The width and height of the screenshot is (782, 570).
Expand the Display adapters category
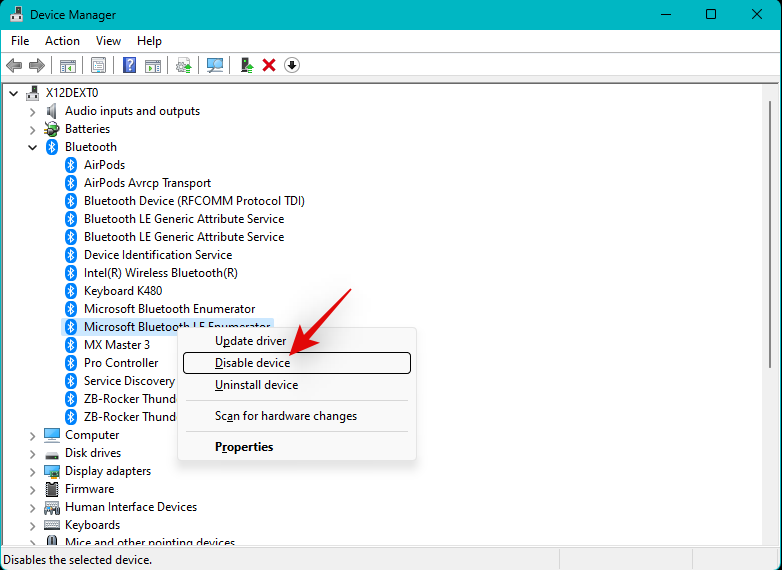[x=32, y=472]
